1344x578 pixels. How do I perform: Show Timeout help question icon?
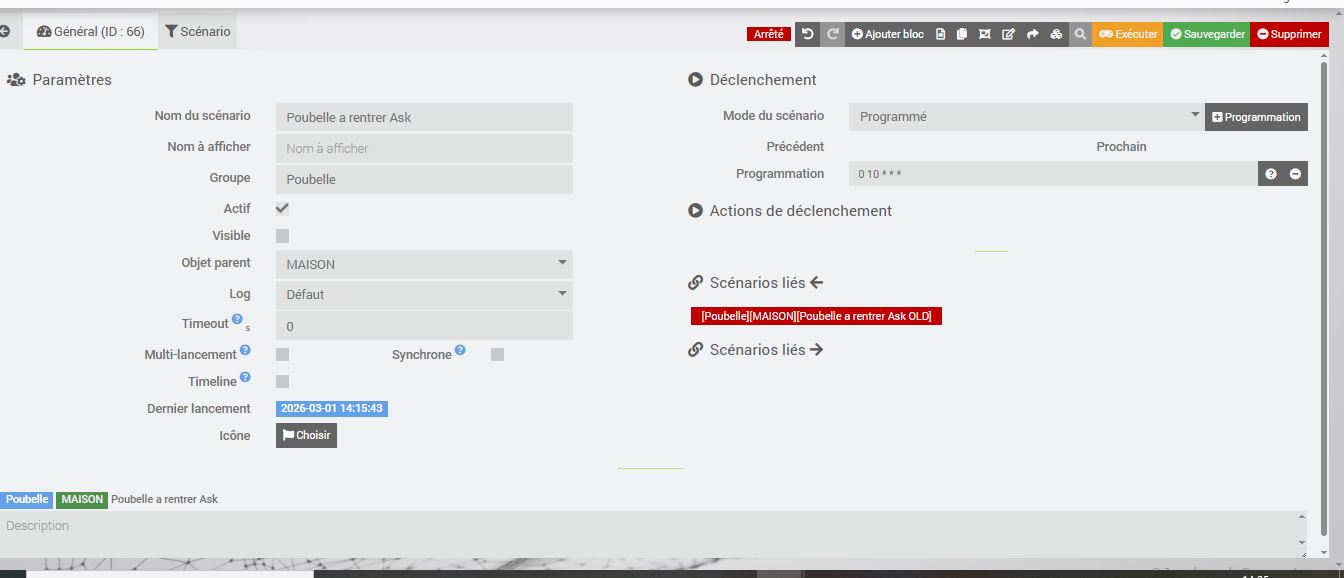coord(237,320)
